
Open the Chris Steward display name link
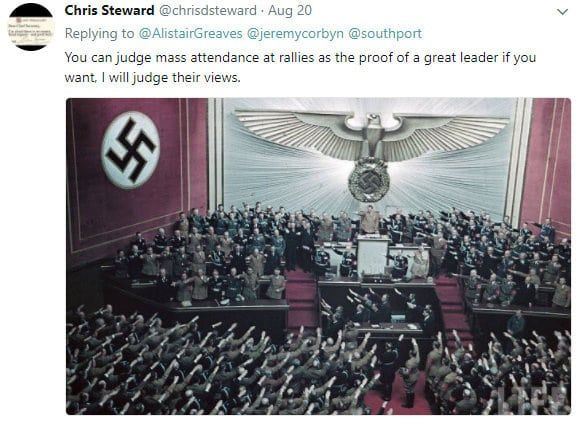click(109, 10)
